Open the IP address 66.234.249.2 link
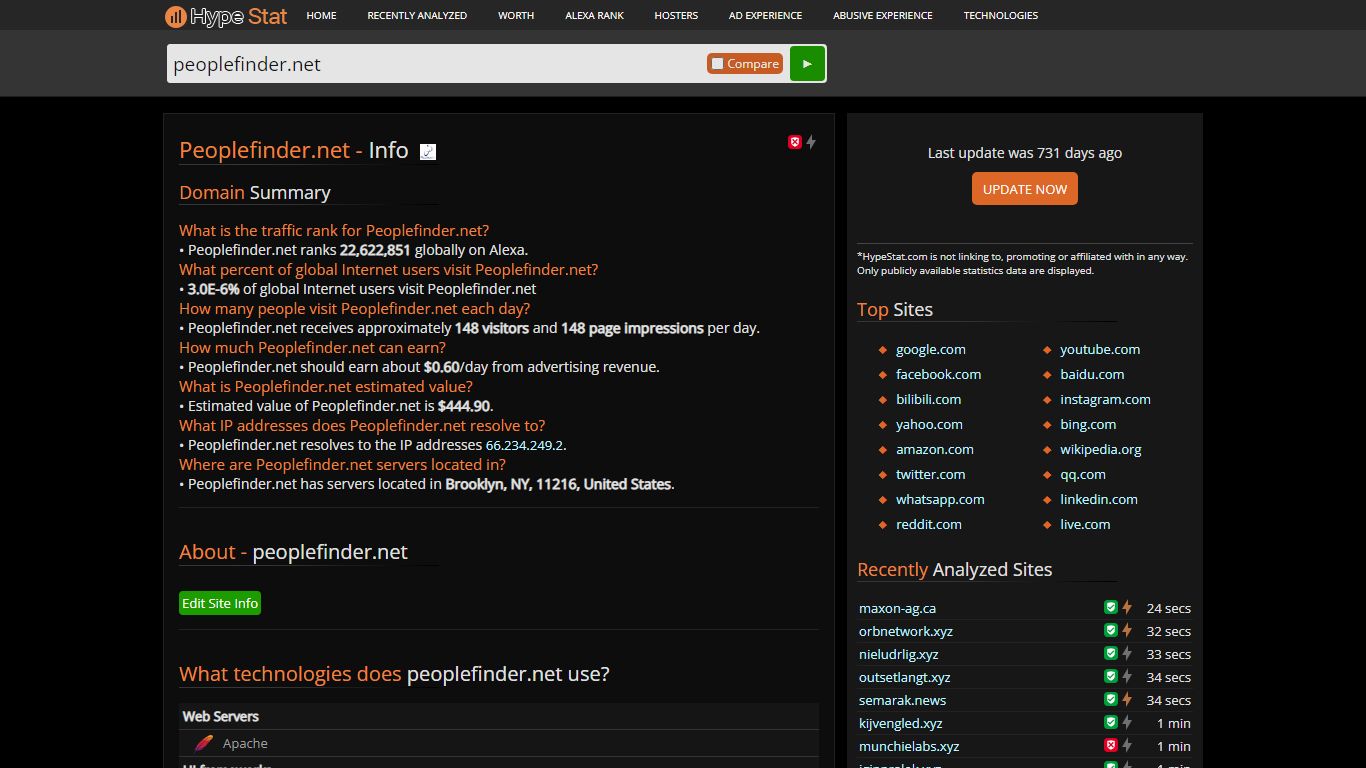The width and height of the screenshot is (1366, 768). [525, 446]
